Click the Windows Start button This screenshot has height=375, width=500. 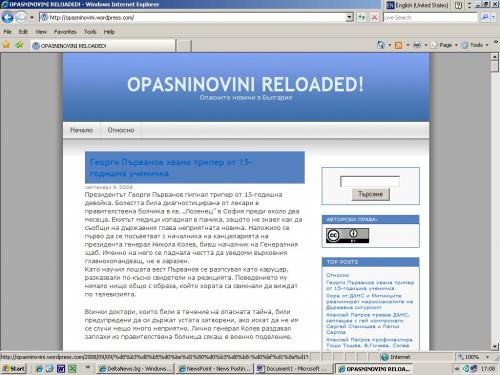coord(13,368)
